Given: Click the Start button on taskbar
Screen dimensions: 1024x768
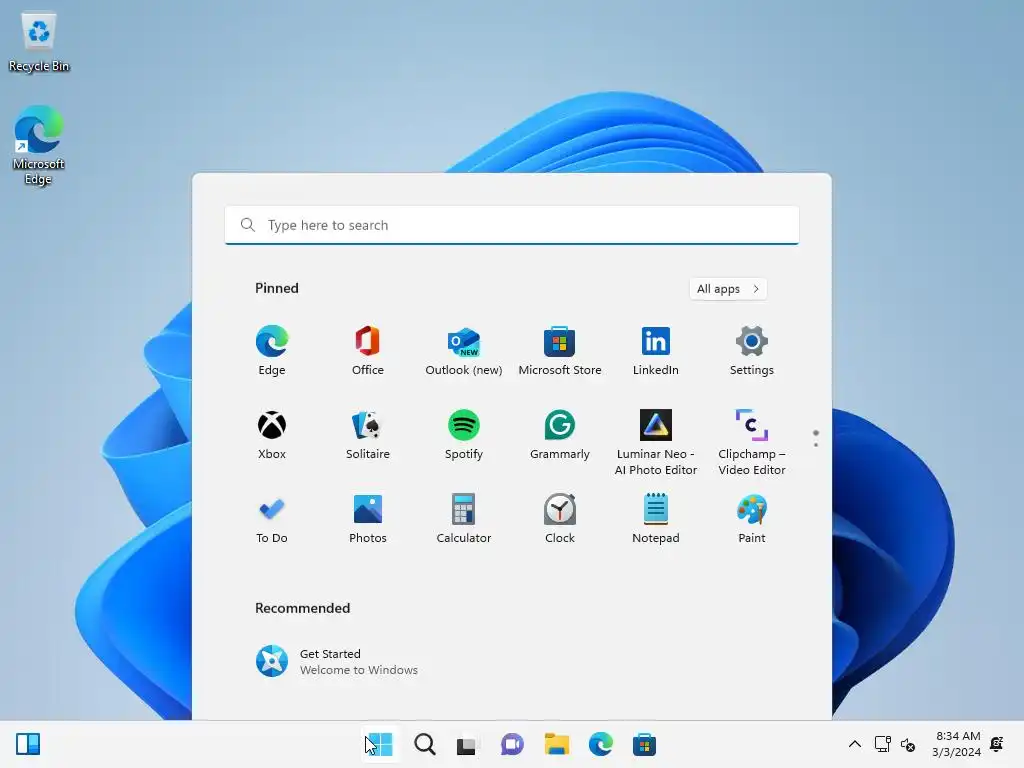Looking at the screenshot, I should [x=379, y=744].
